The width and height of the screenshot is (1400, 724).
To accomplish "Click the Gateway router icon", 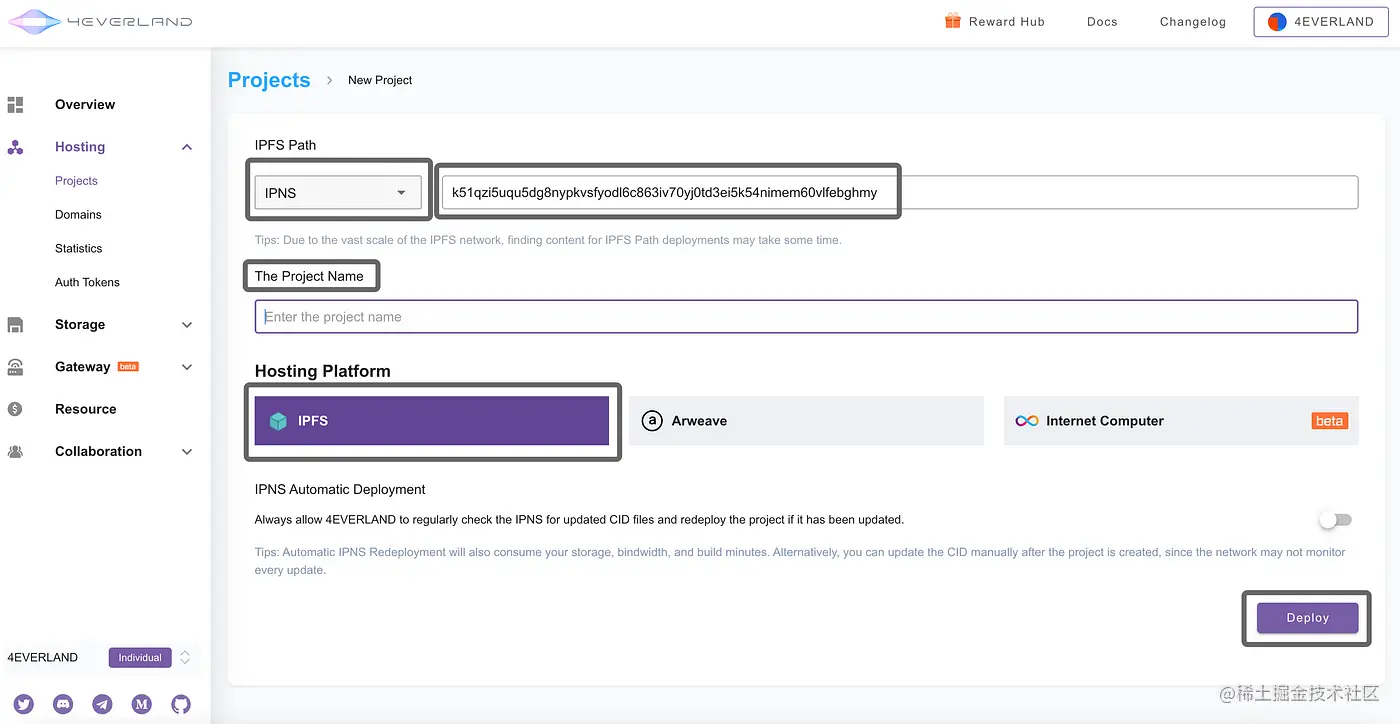I will pos(15,367).
